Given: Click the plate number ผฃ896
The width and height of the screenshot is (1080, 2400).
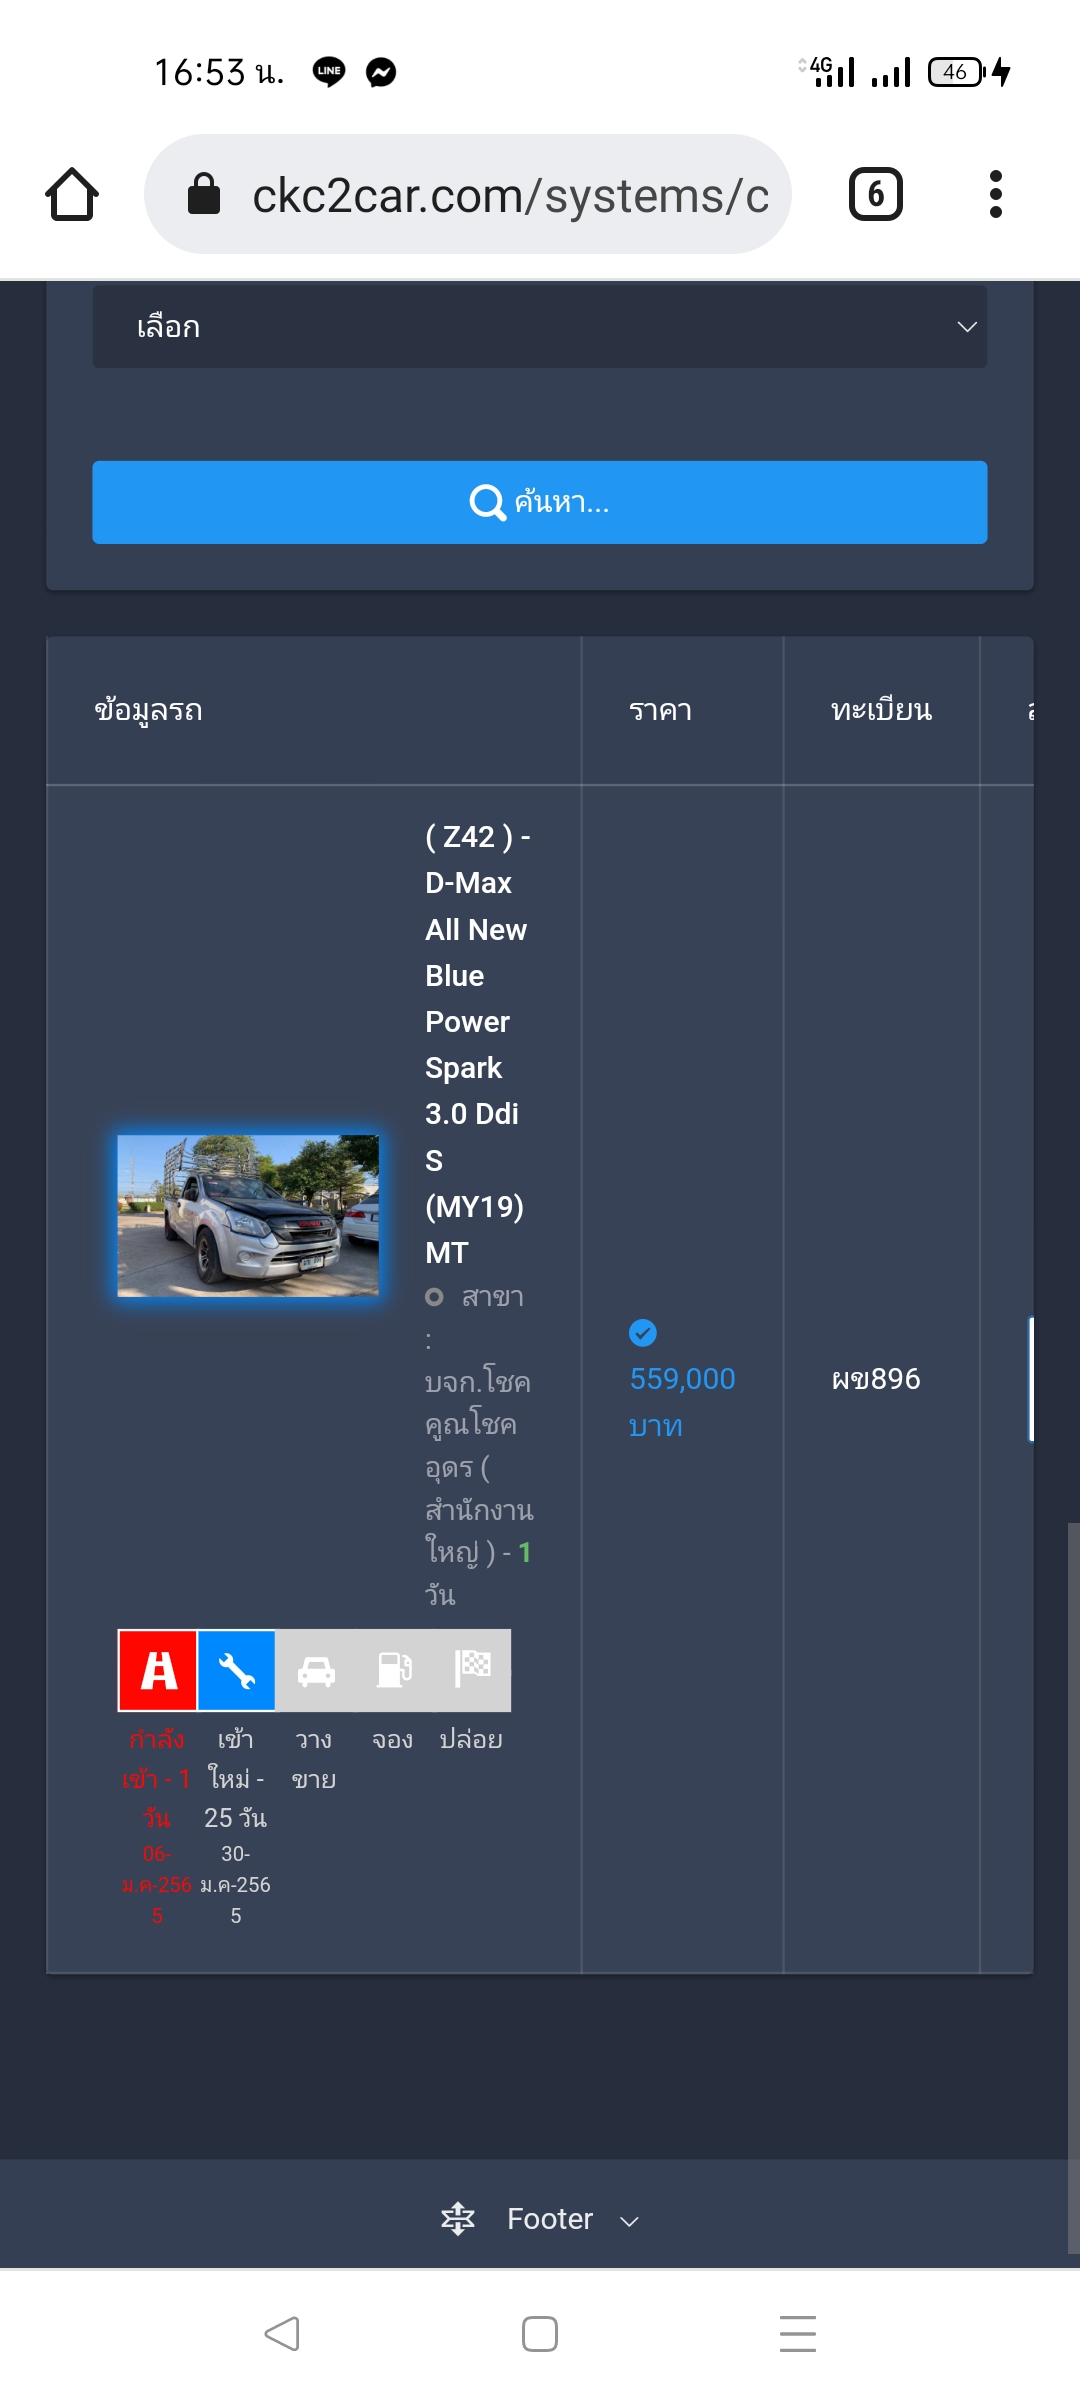Looking at the screenshot, I should 876,1379.
